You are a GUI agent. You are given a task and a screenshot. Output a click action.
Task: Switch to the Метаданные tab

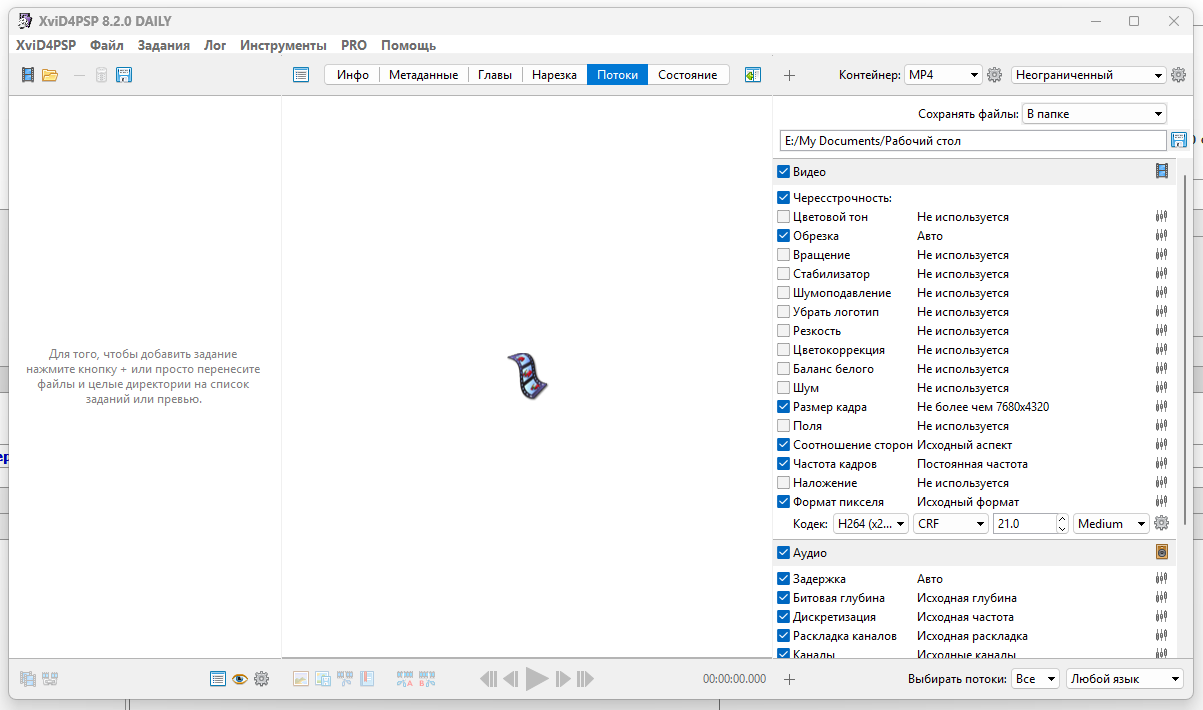click(424, 74)
